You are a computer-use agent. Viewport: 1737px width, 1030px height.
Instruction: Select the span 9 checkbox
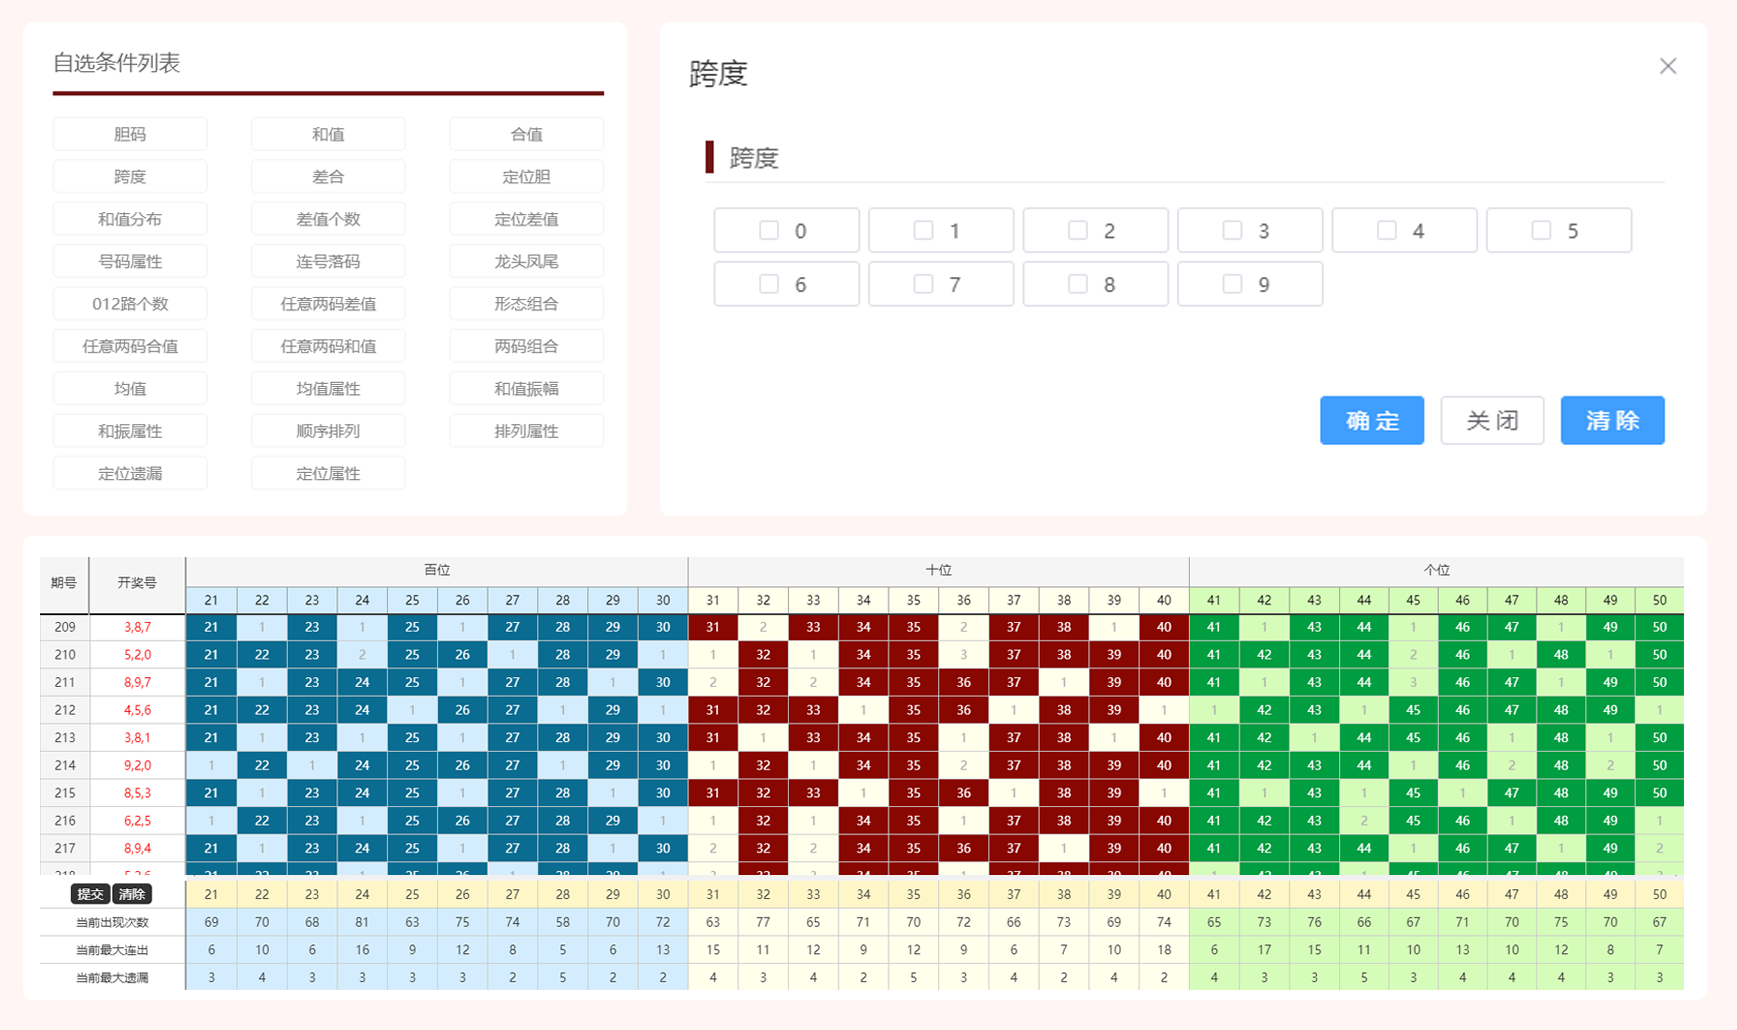point(1232,285)
